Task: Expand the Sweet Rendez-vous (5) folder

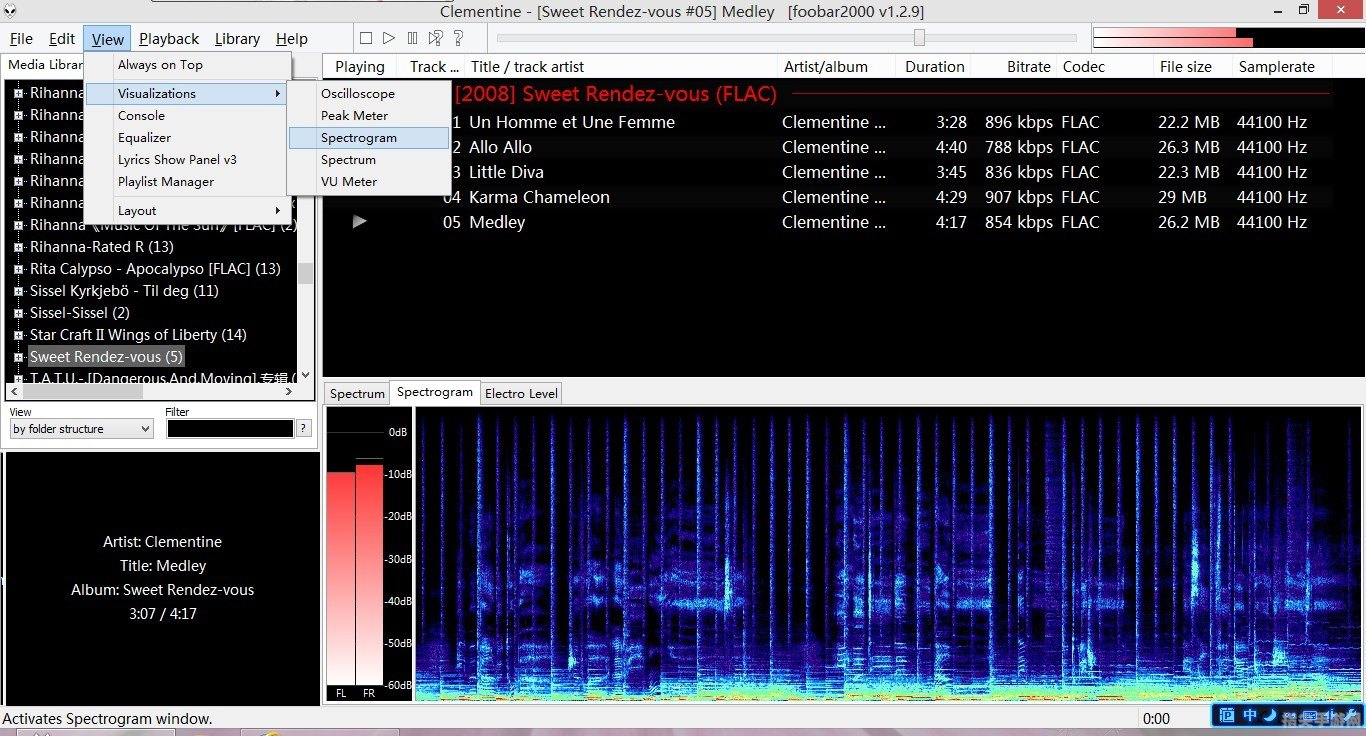Action: [18, 357]
